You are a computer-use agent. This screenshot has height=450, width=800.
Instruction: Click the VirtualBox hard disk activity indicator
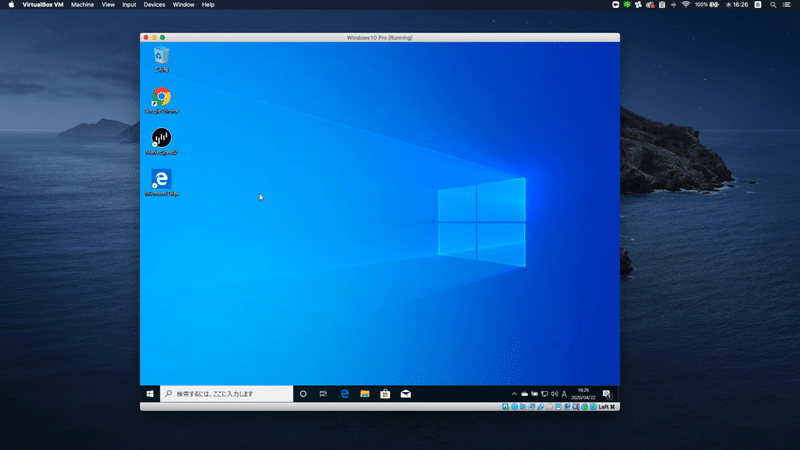[x=505, y=407]
